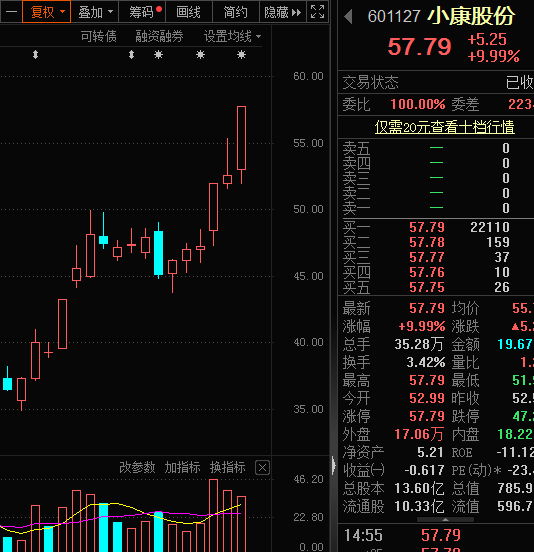Click the first up-down arrow event marker
The image size is (534, 552).
35,55
